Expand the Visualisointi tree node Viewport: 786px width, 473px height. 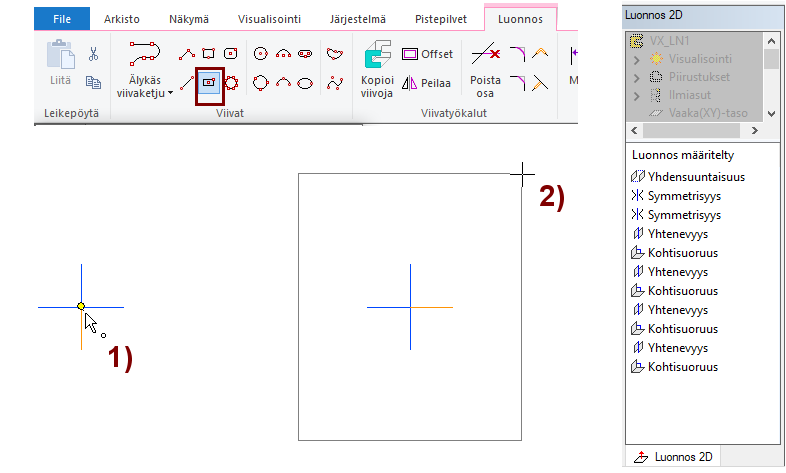[637, 59]
